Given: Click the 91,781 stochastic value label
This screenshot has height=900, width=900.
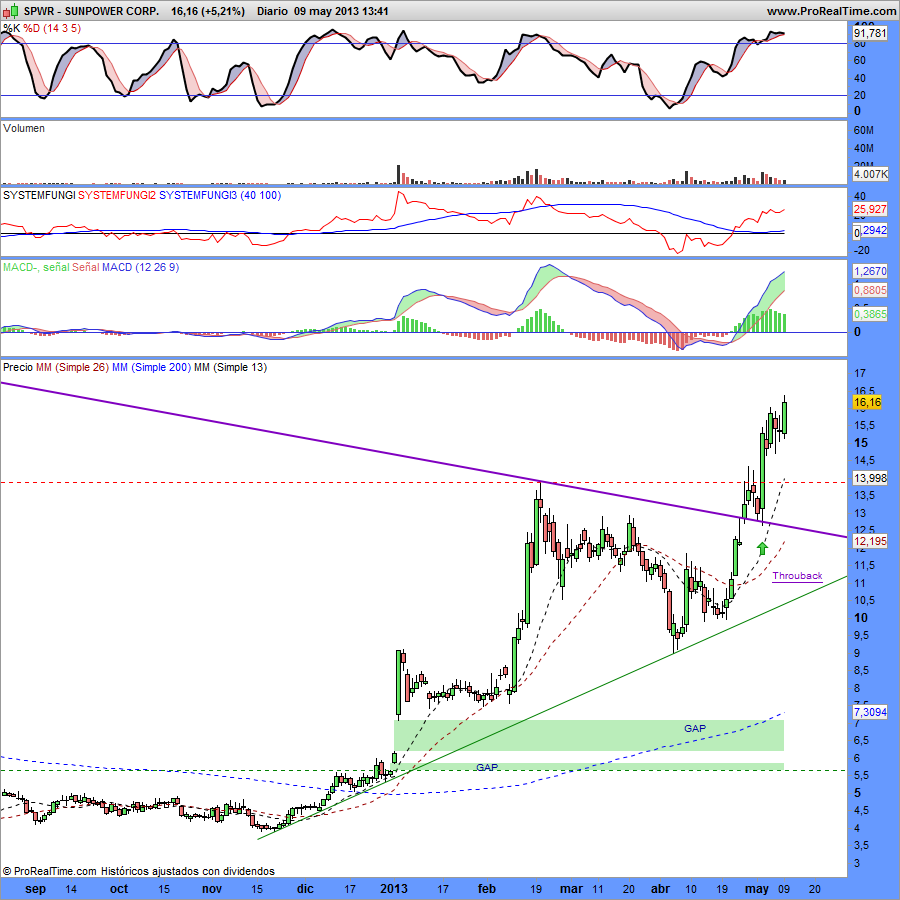Looking at the screenshot, I should coord(870,33).
